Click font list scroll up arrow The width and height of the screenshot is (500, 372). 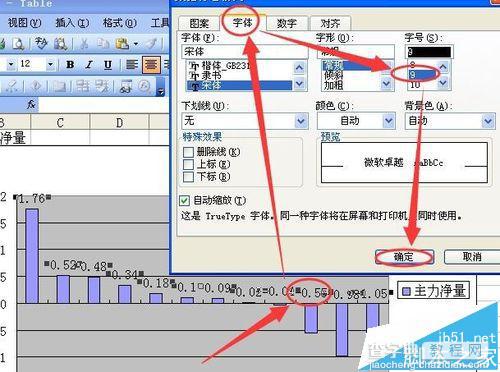point(299,68)
